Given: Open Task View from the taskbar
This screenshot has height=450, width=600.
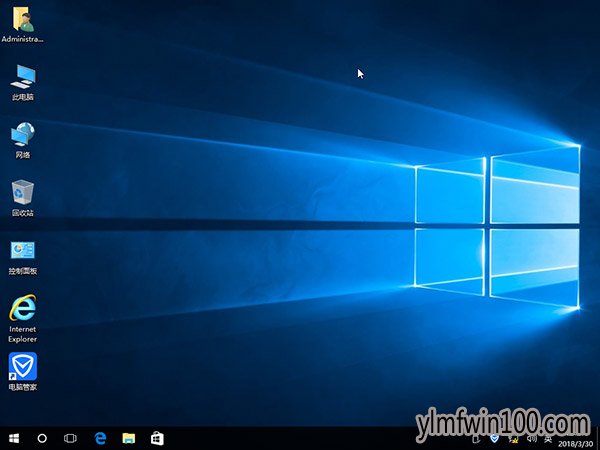Looking at the screenshot, I should [70, 438].
